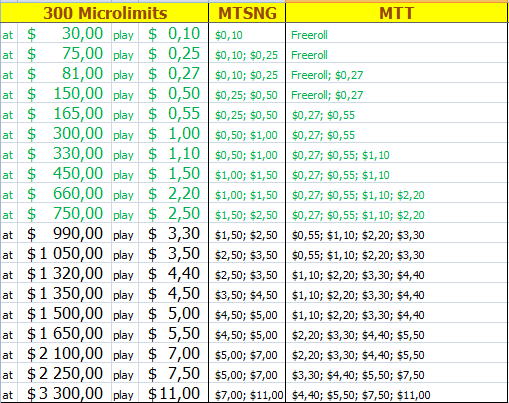The image size is (509, 403).
Task: Click the bankroll cell showing 30,00
Action: point(64,33)
